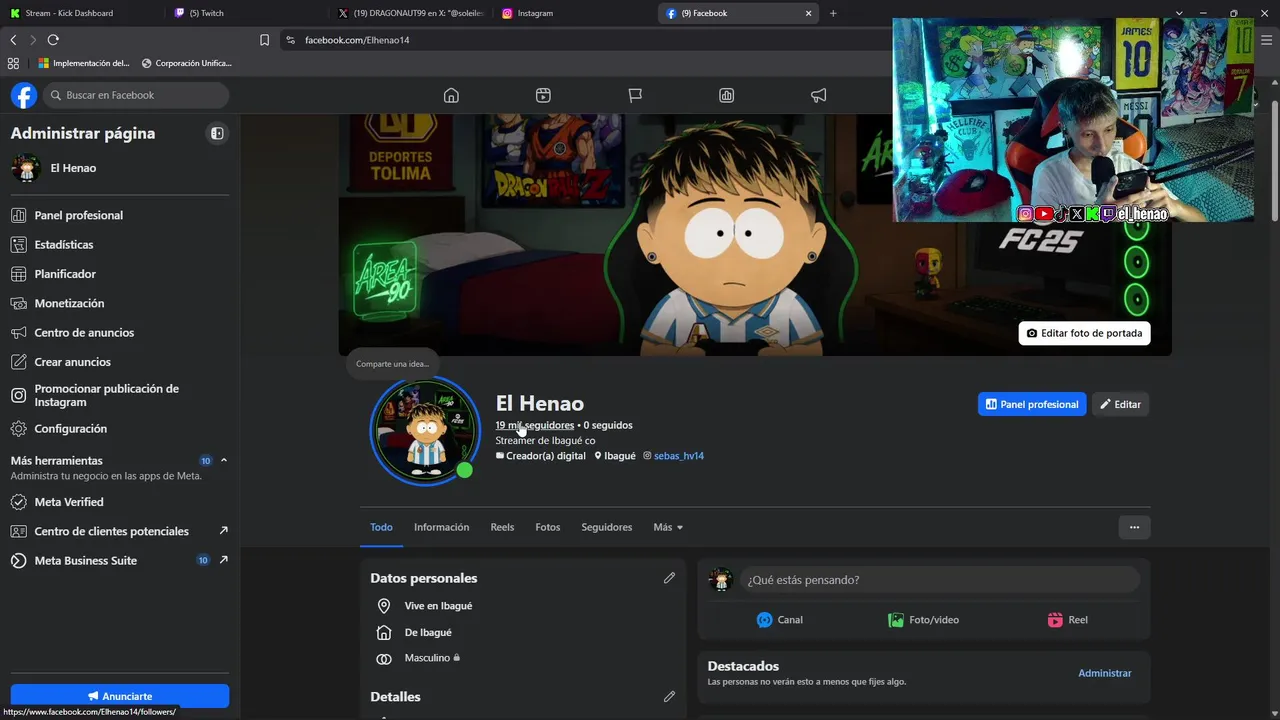Open the megaphone ads icon in top bar
1280x720 pixels.
coord(819,95)
